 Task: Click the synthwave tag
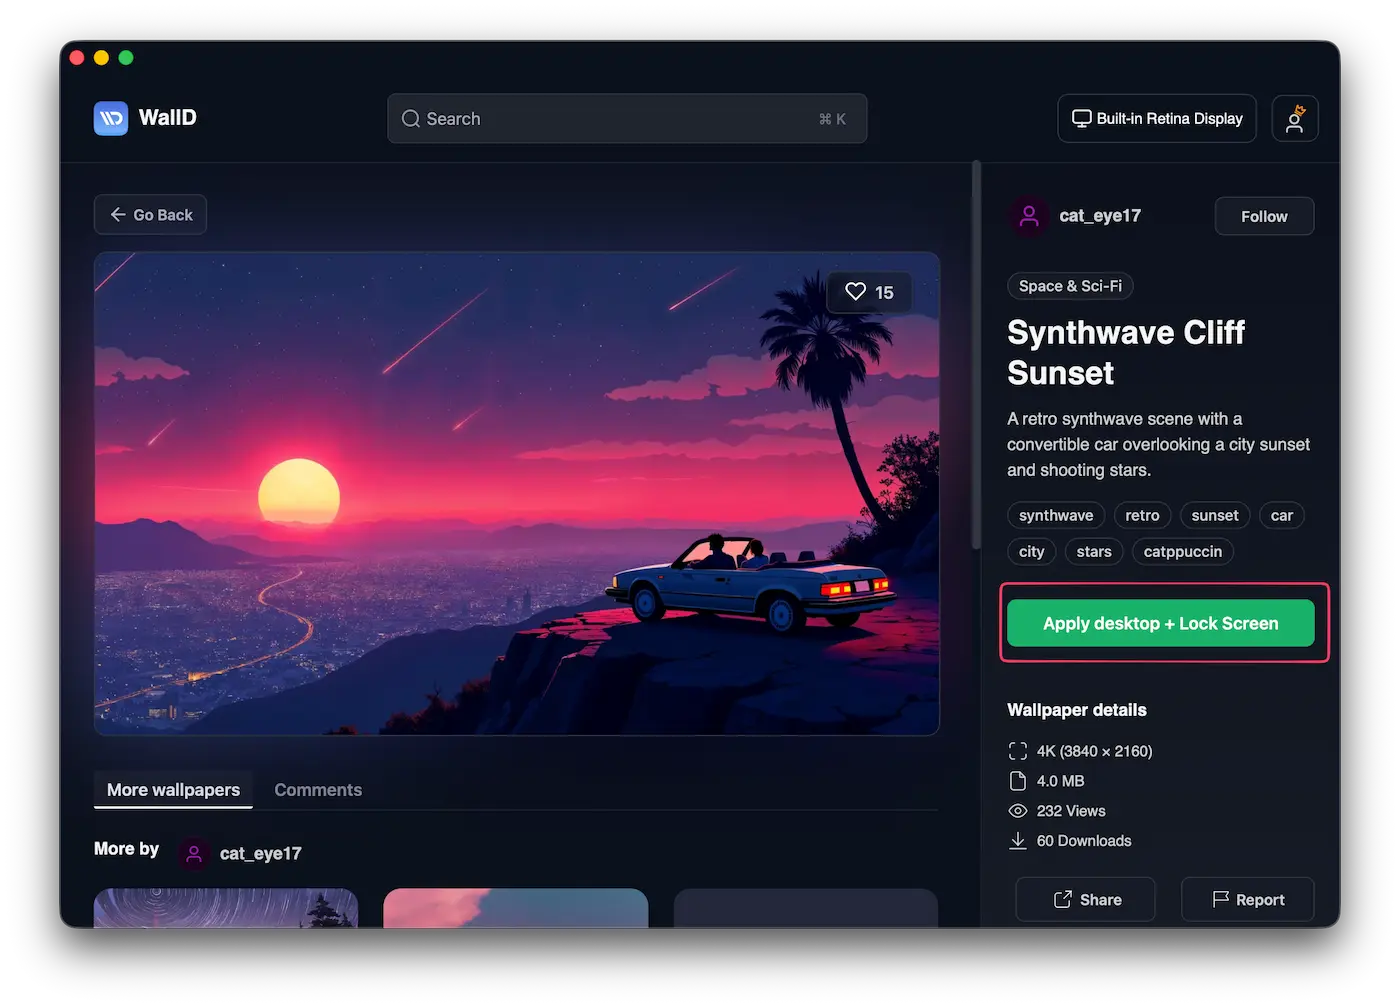1055,516
